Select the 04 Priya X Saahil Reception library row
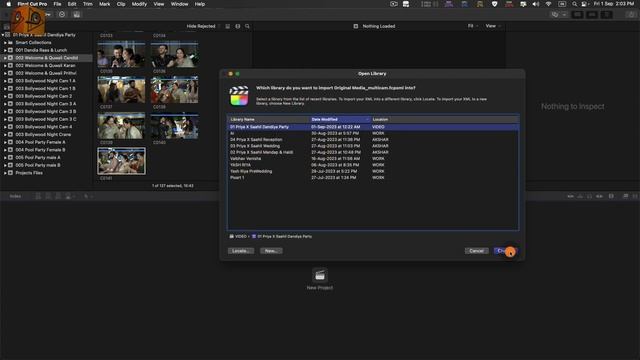This screenshot has width=640, height=360. point(373,140)
